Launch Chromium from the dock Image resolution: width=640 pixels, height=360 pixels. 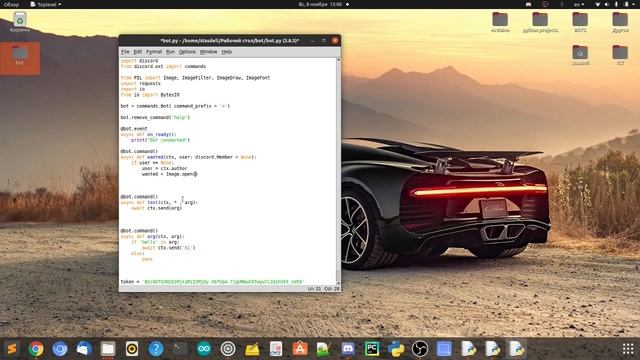pos(60,349)
